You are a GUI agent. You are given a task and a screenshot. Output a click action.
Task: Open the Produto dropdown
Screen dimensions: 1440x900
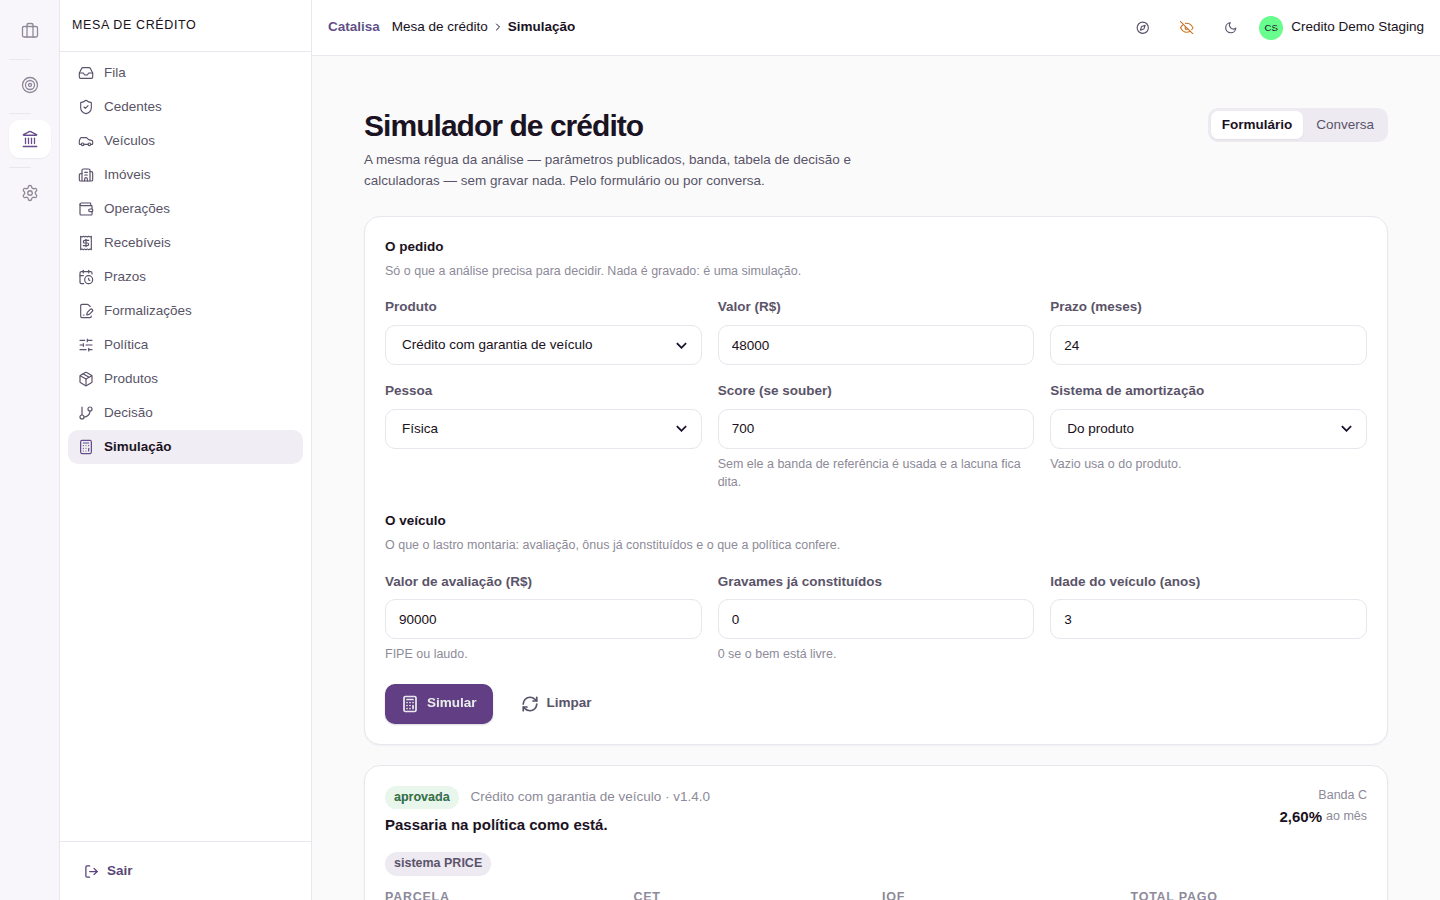pyautogui.click(x=543, y=345)
